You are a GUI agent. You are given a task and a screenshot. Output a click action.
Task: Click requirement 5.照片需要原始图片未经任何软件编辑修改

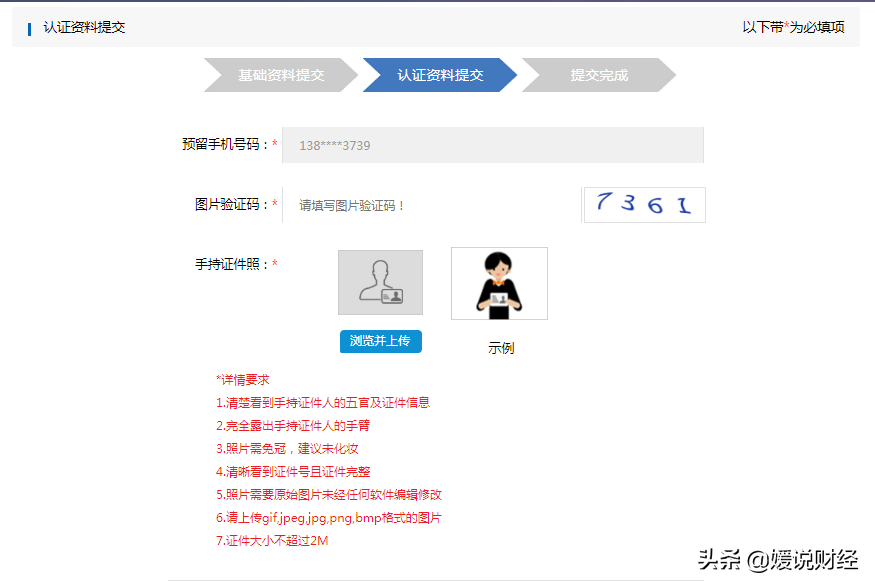point(329,495)
